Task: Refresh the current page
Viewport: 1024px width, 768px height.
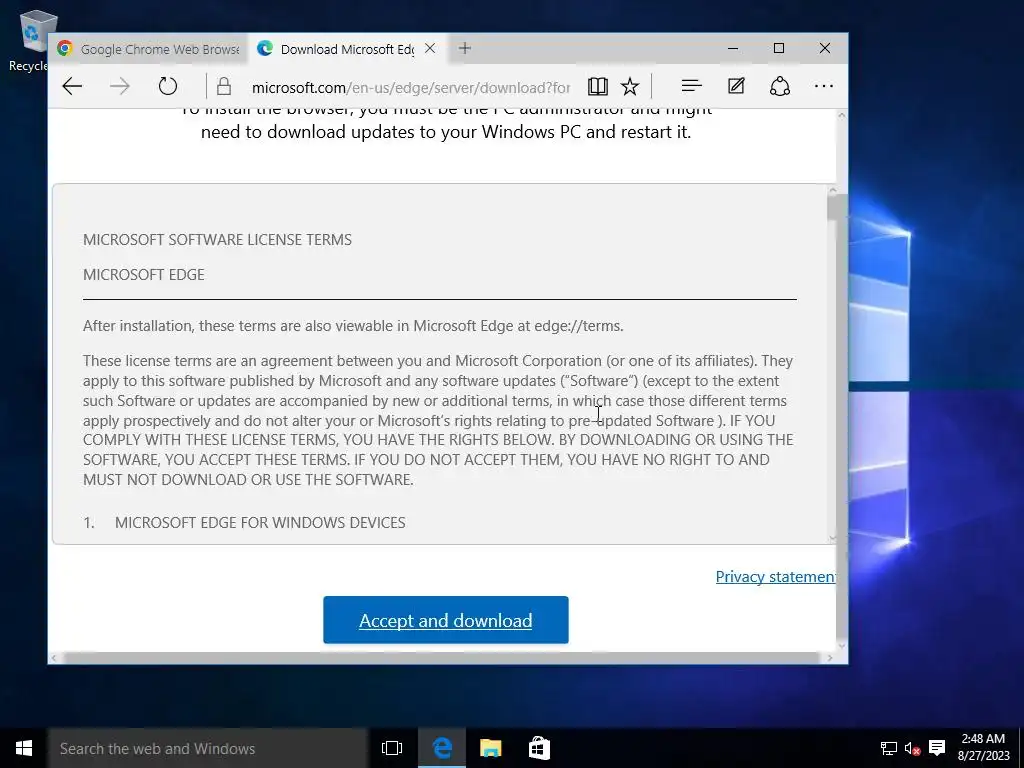Action: pyautogui.click(x=168, y=86)
